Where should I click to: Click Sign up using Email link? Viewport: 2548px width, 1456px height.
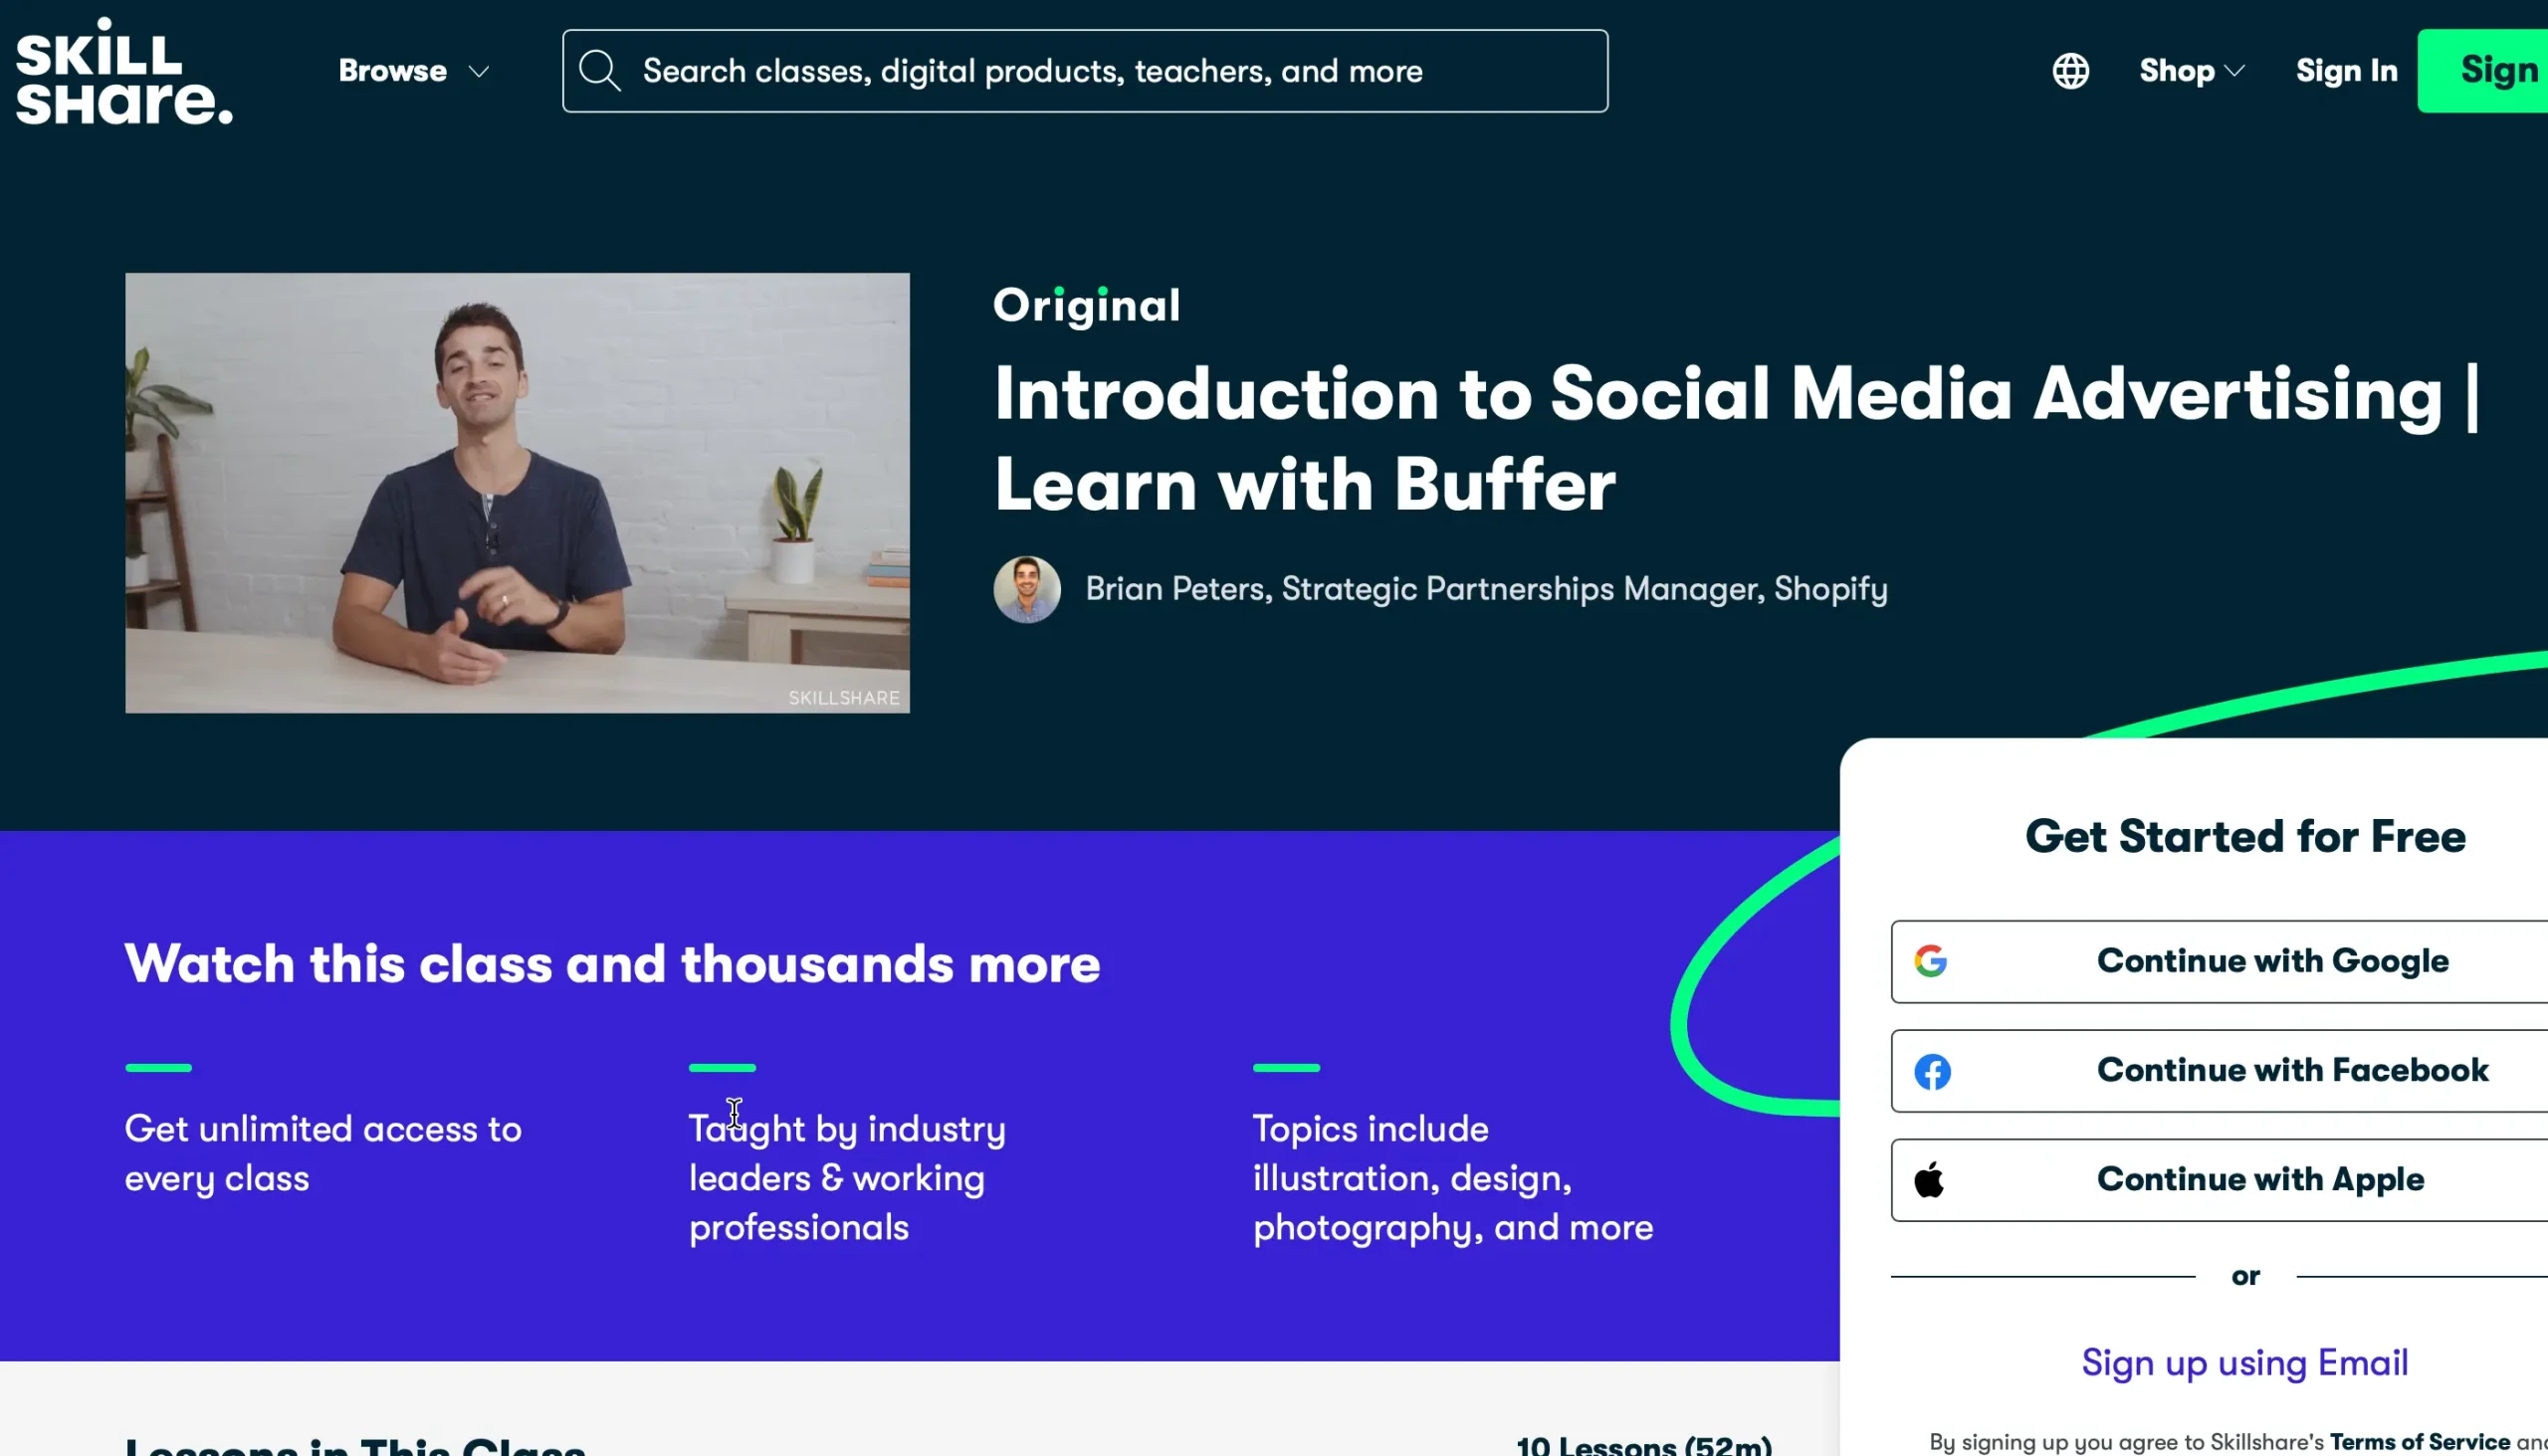click(x=2244, y=1363)
